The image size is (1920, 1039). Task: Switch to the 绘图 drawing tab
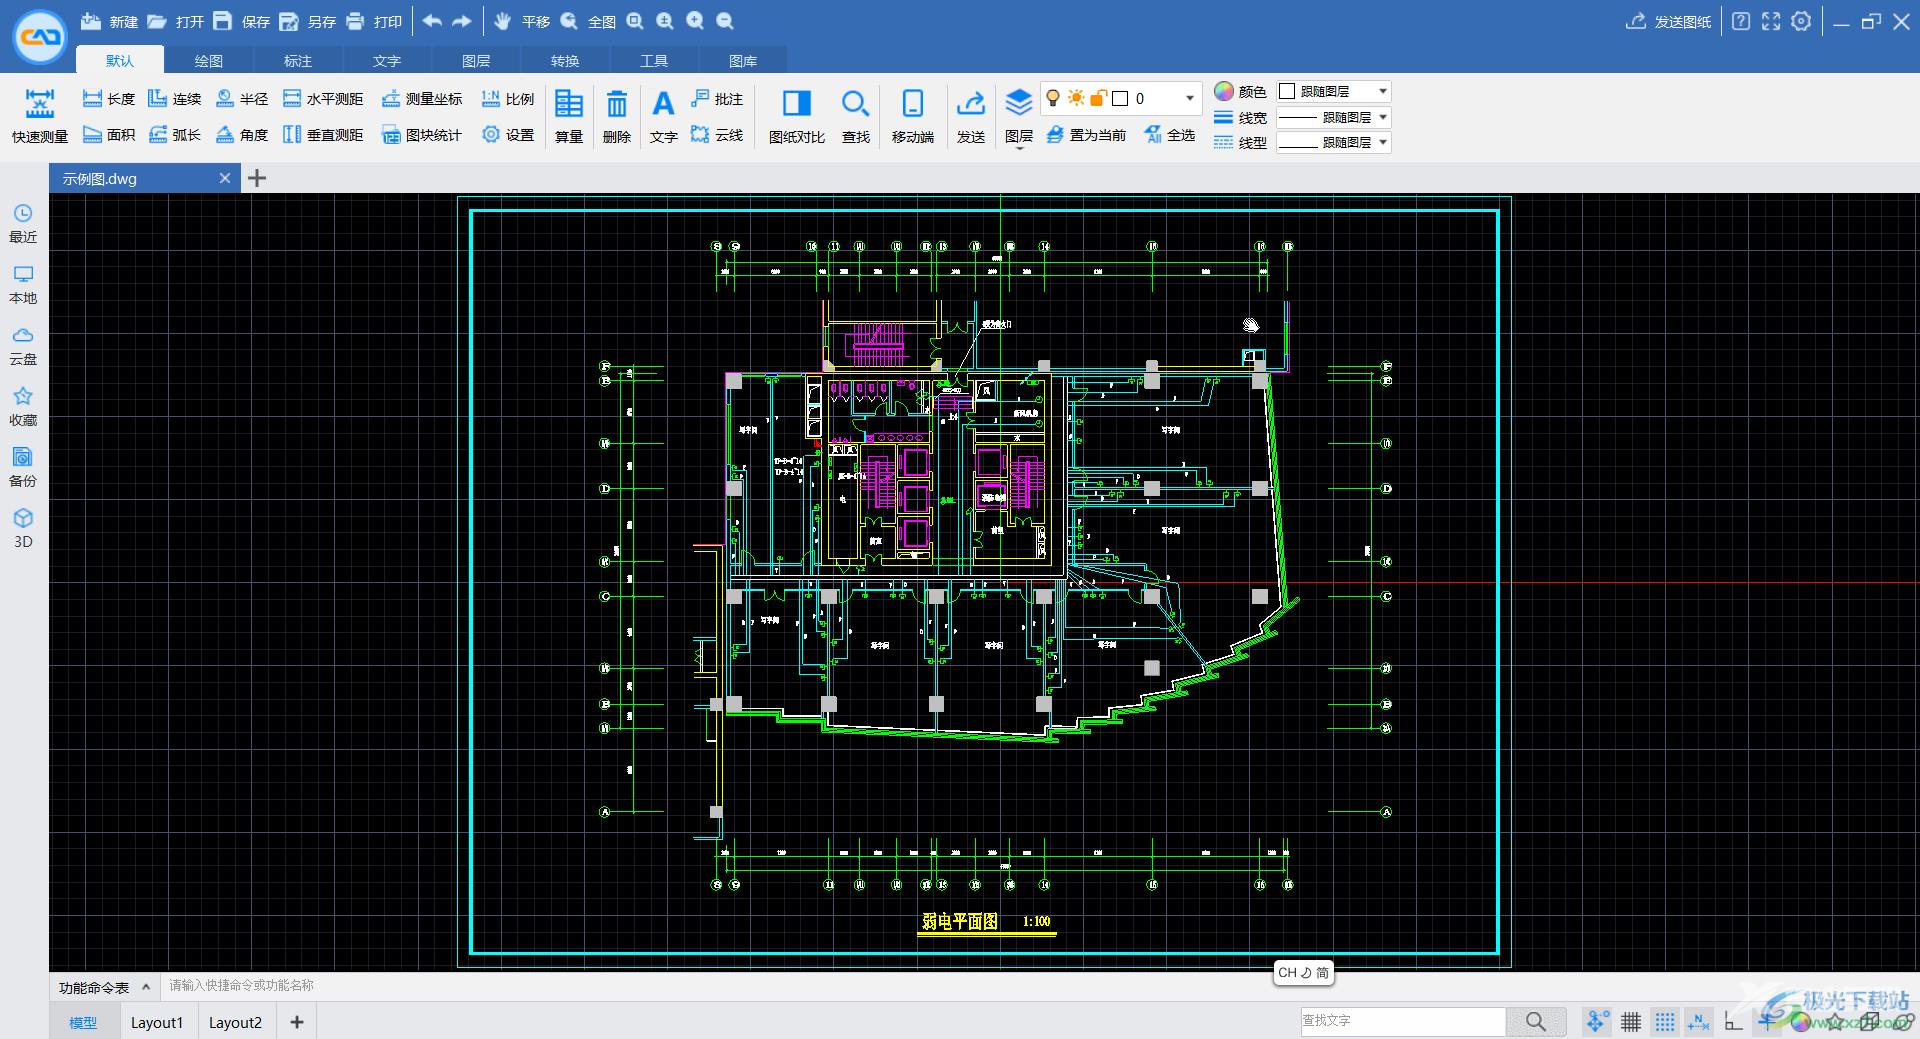[x=208, y=61]
